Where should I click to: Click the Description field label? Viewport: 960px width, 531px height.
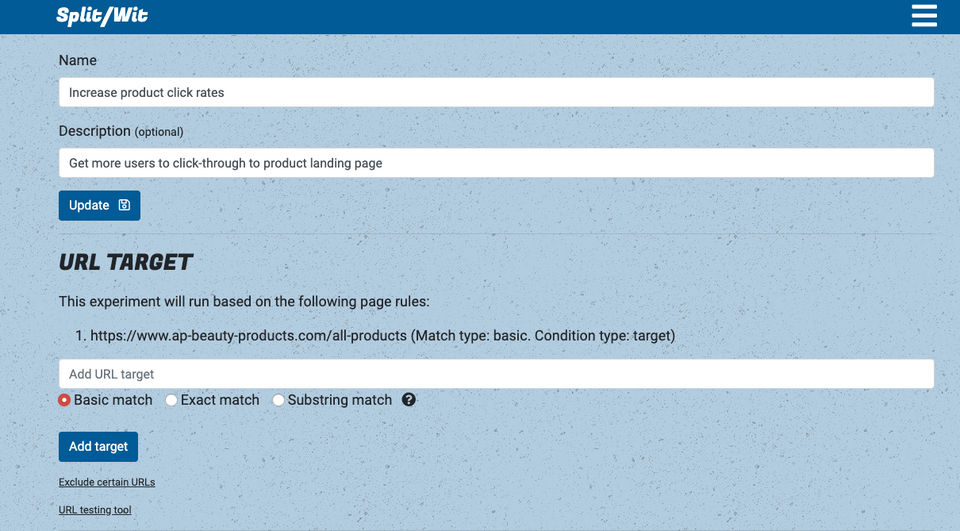point(95,131)
